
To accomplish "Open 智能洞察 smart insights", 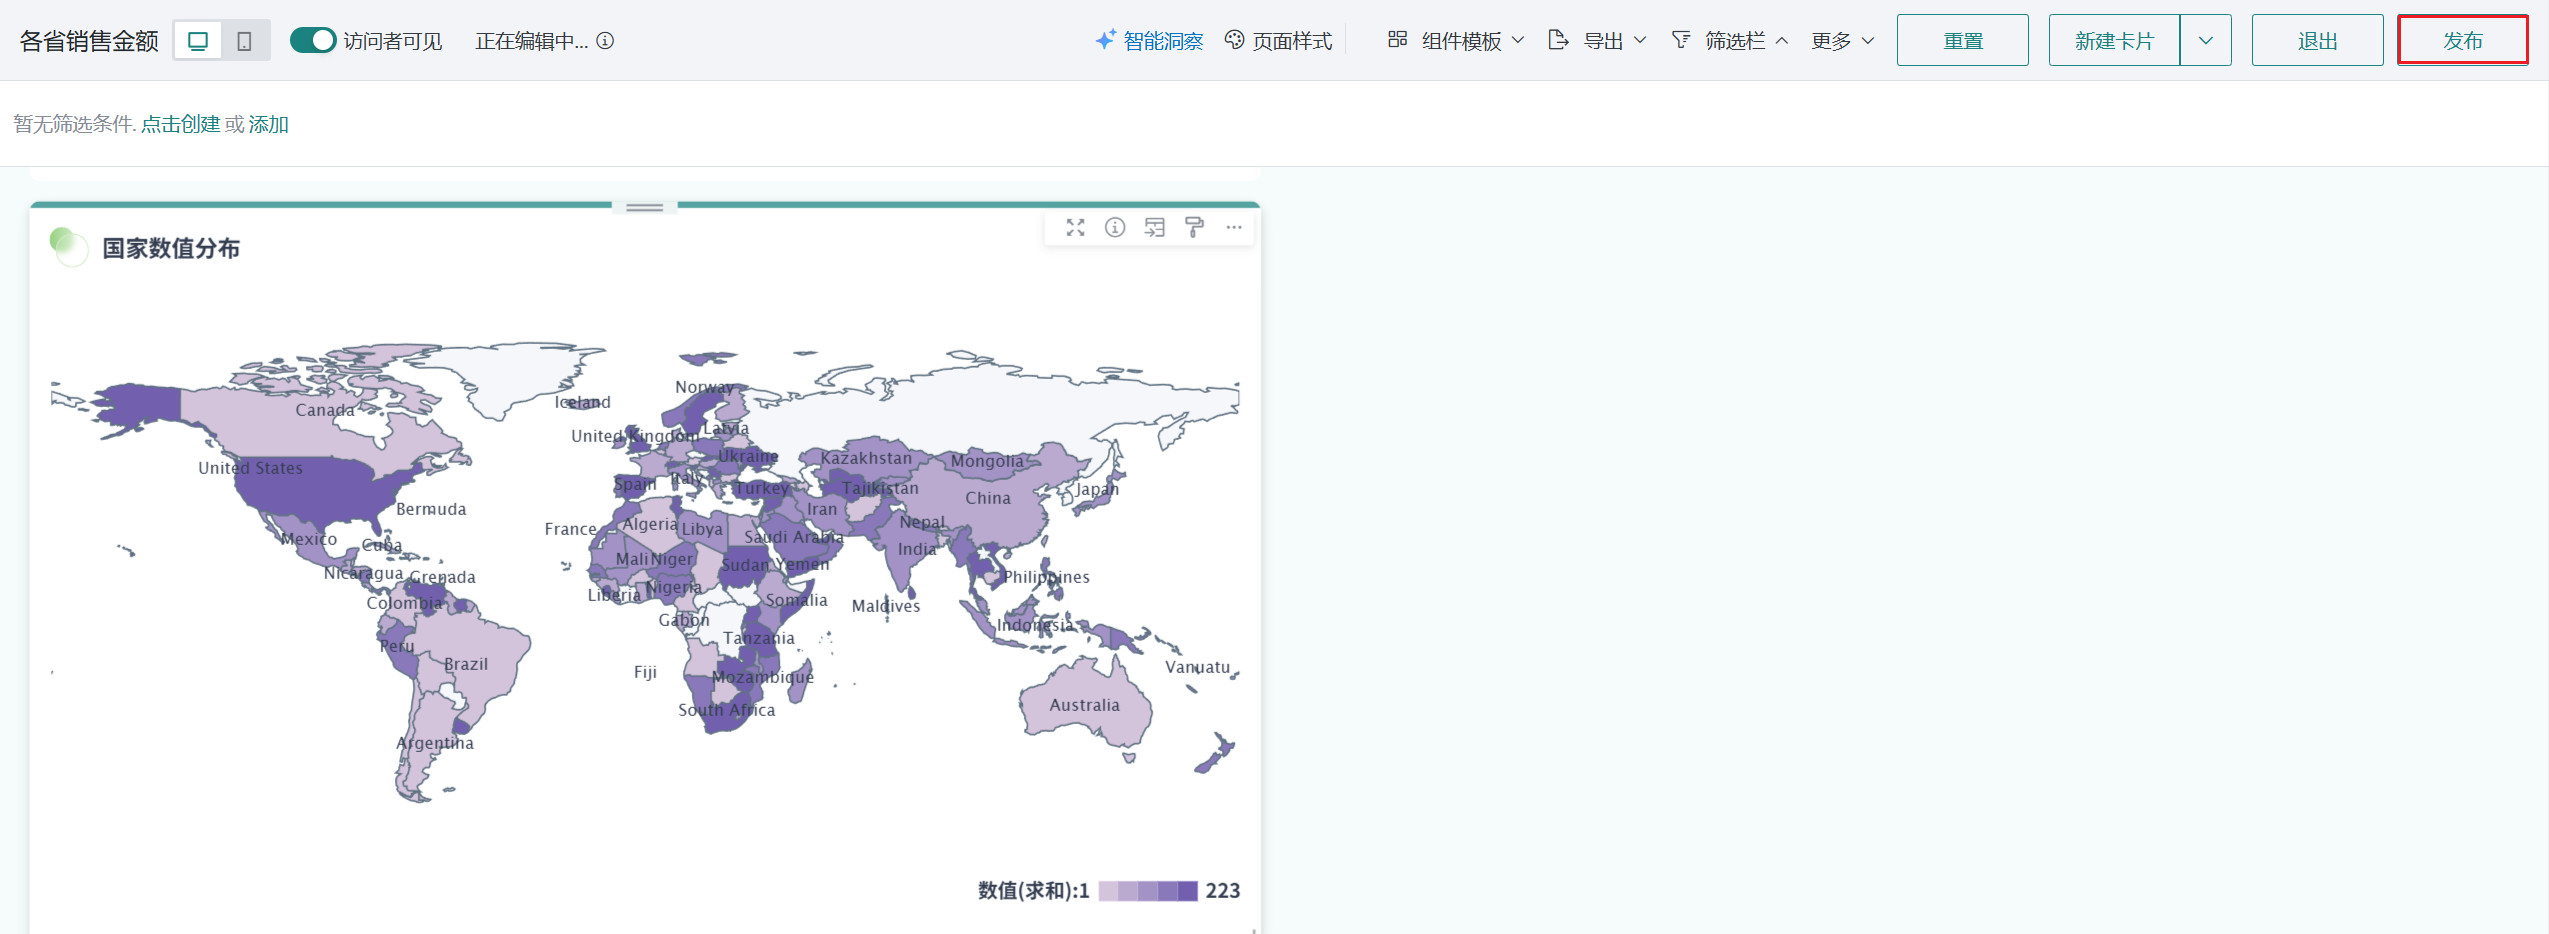I will [1150, 41].
